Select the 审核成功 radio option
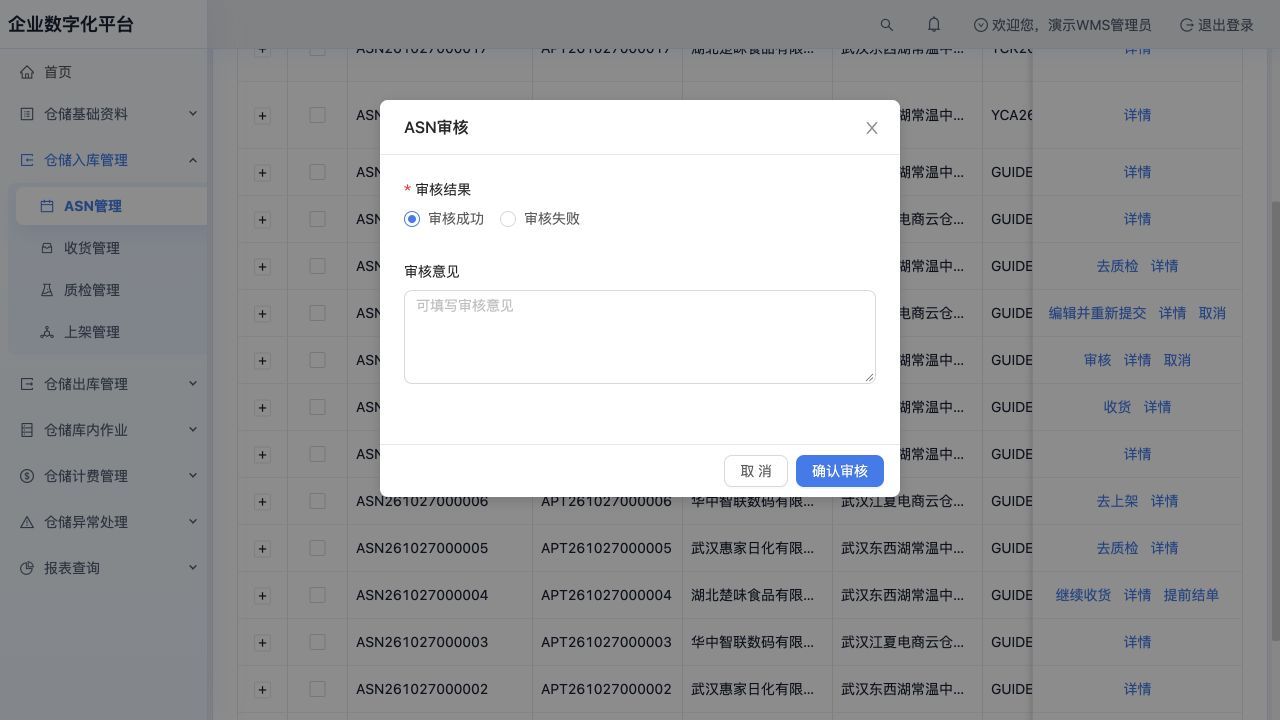The width and height of the screenshot is (1280, 720). point(444,219)
